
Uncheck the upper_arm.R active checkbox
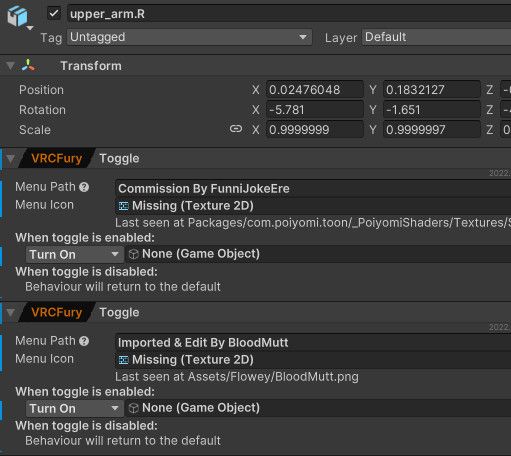coord(54,14)
